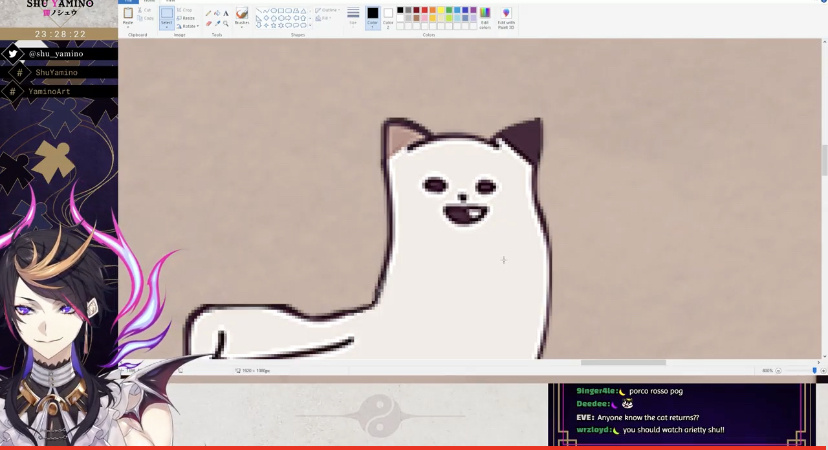Select the Color picker eyedropper tool
Viewport: 828px width, 450px height.
tap(218, 24)
